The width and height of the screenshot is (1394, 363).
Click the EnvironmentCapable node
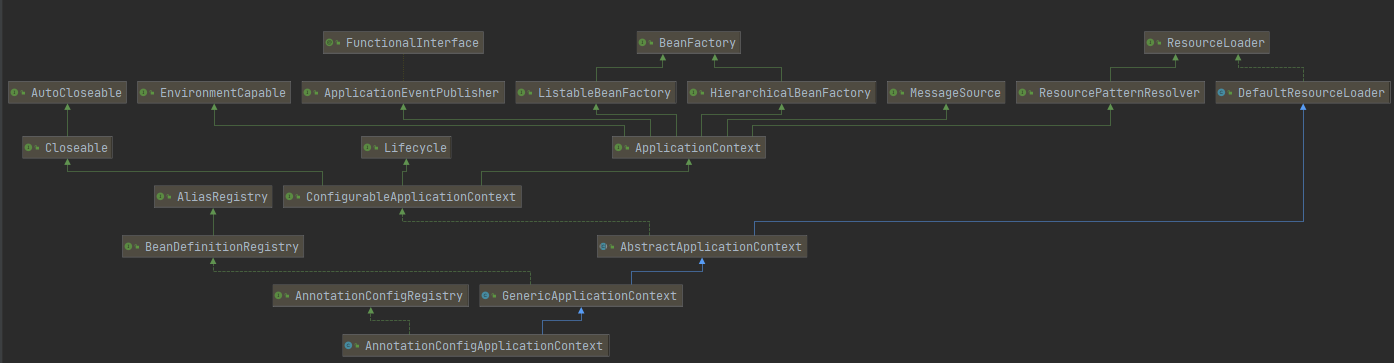click(x=214, y=93)
